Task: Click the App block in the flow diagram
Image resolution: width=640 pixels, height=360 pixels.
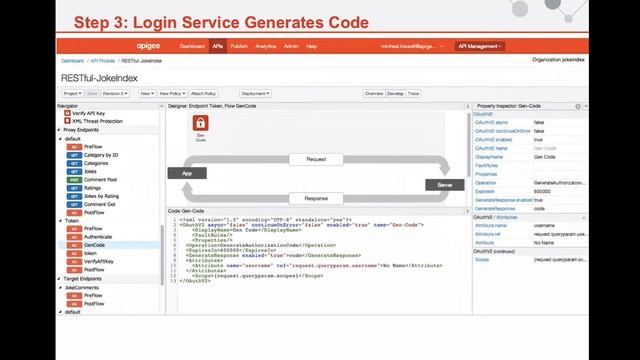Action: [x=187, y=173]
